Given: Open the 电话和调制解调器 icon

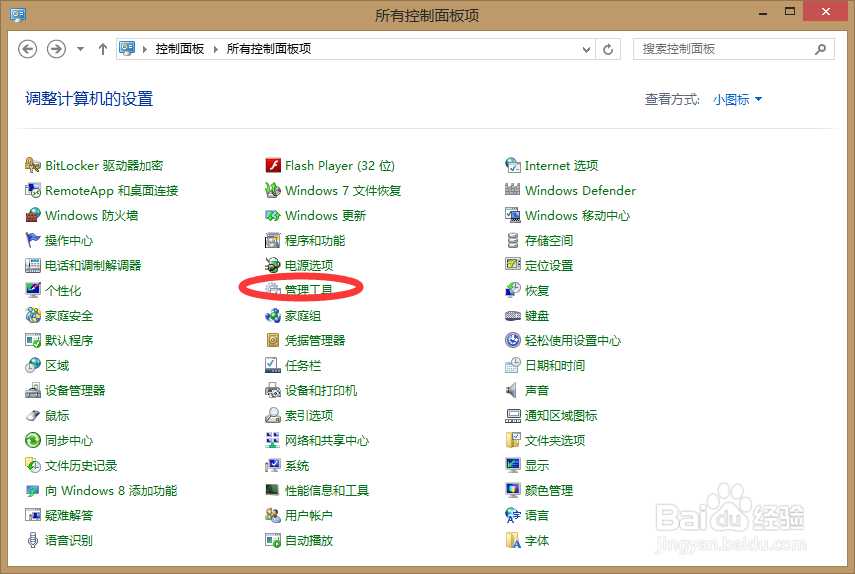Looking at the screenshot, I should coord(33,265).
